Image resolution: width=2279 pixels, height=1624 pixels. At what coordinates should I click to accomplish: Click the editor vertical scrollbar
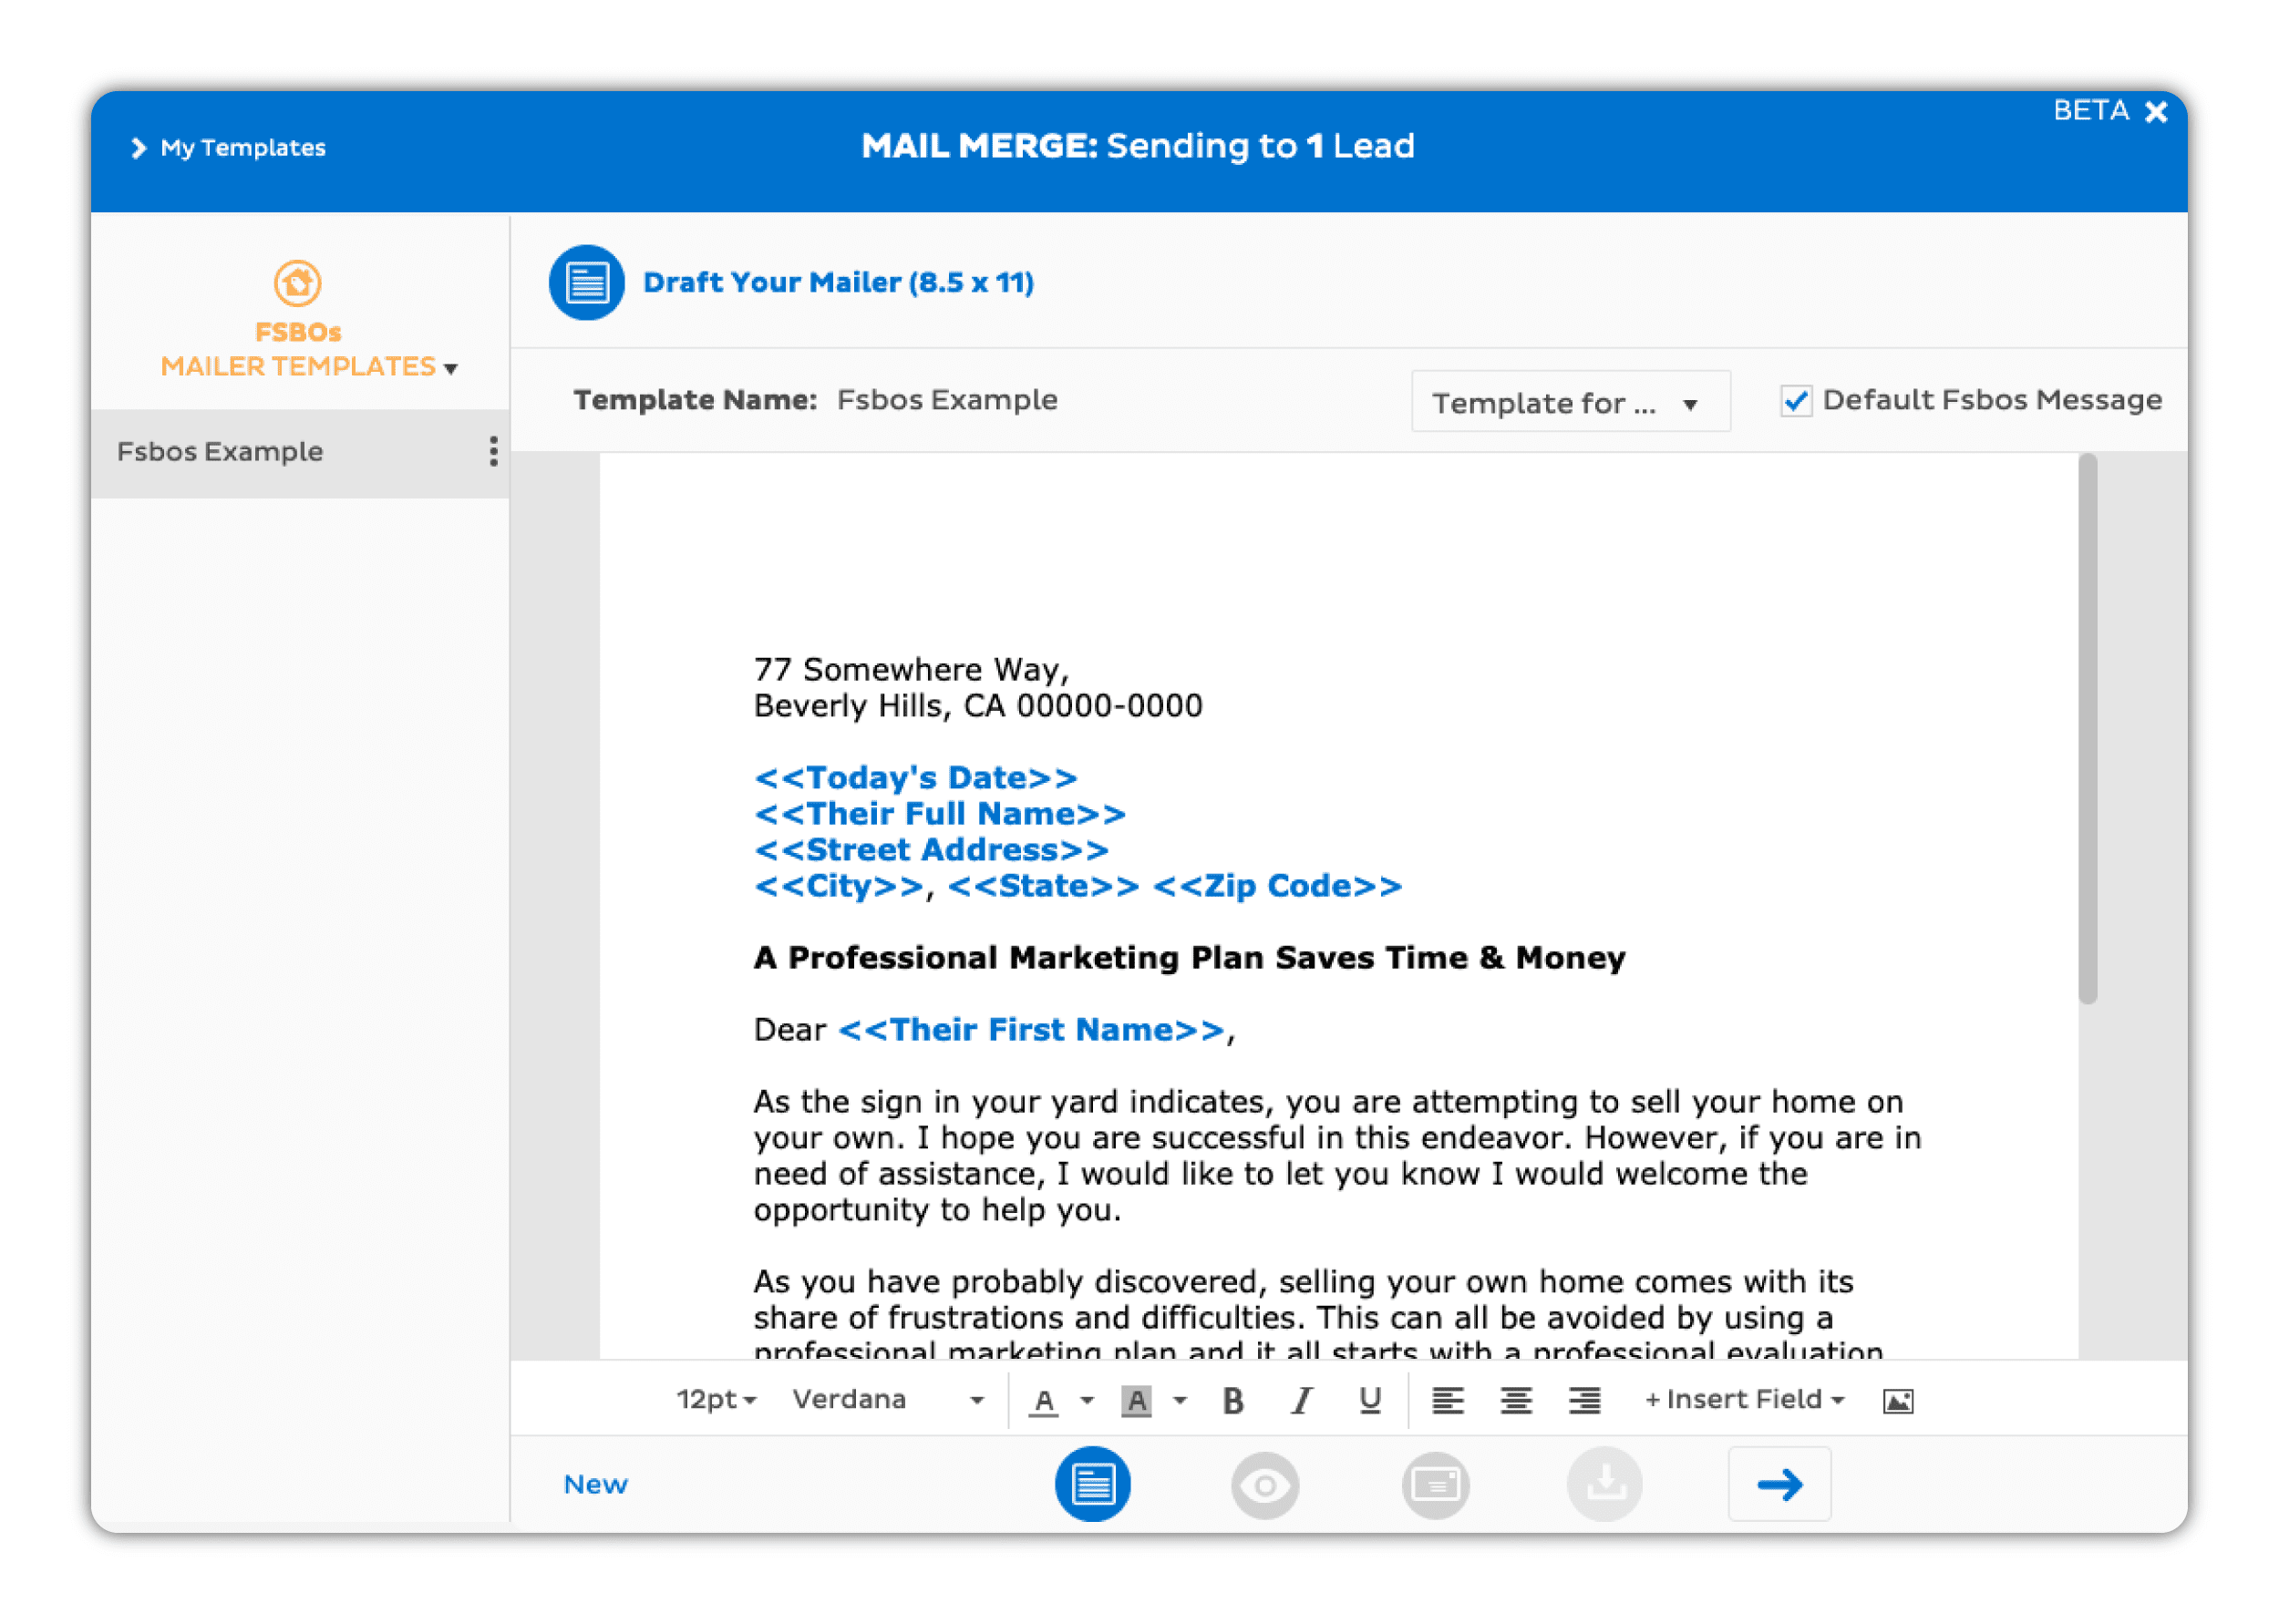pyautogui.click(x=2087, y=730)
